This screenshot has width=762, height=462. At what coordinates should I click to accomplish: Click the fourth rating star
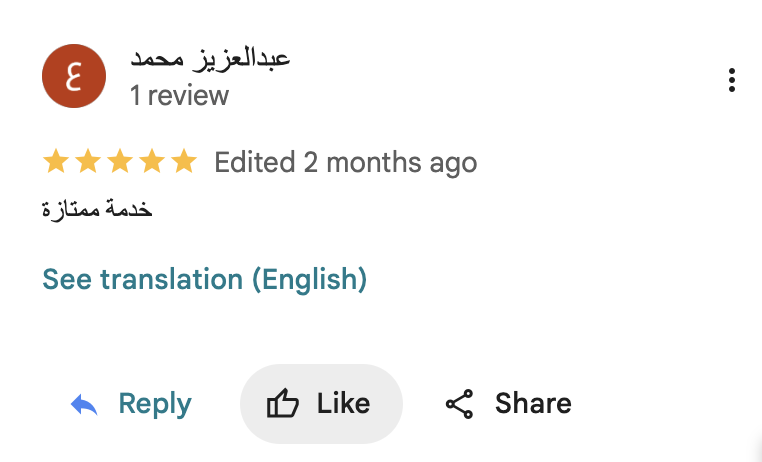(152, 162)
